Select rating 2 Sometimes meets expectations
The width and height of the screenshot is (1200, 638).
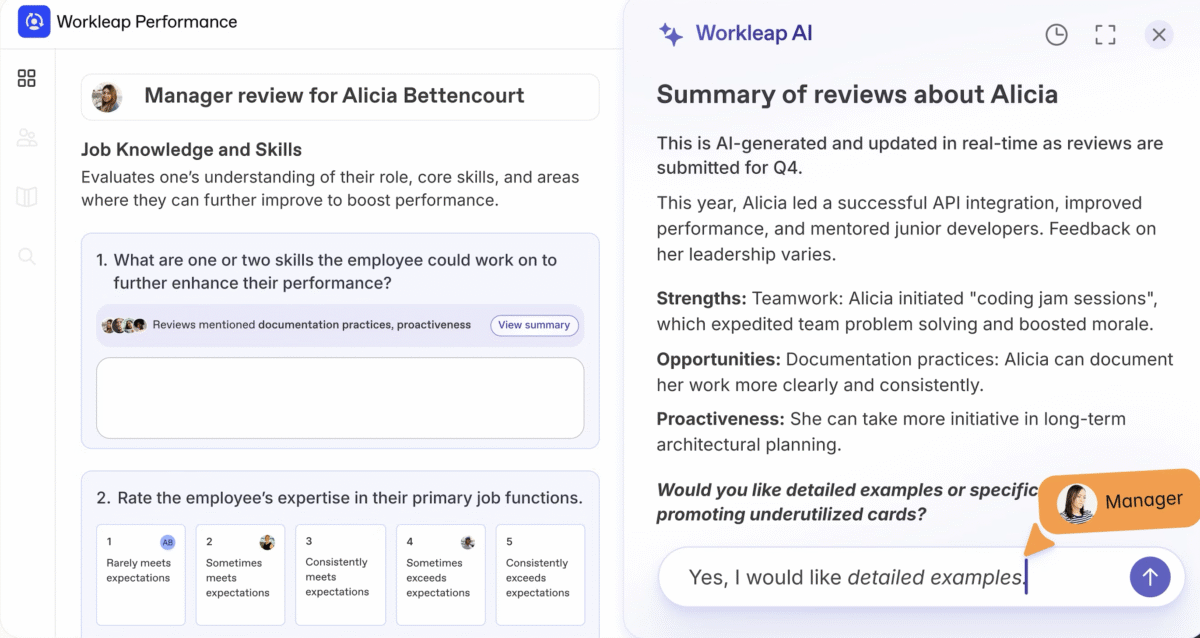(x=240, y=574)
